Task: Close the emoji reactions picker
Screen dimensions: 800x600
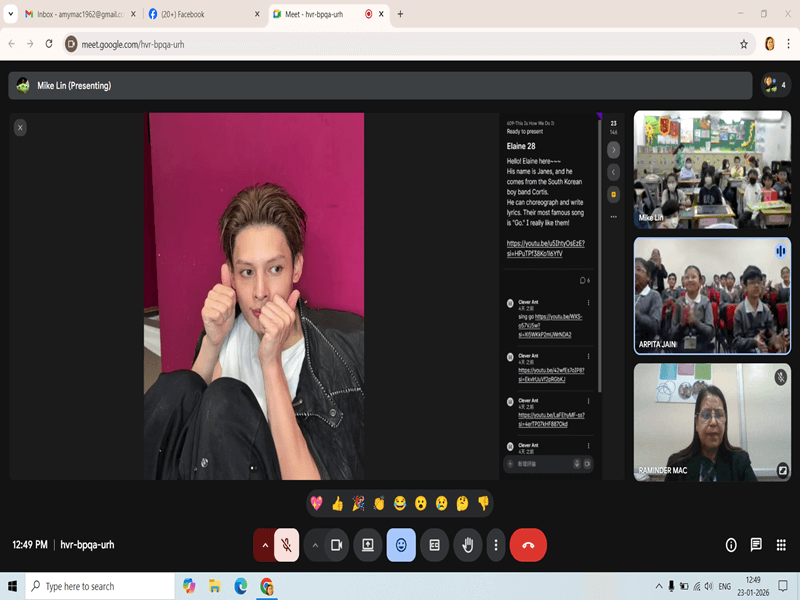Action: coord(401,545)
